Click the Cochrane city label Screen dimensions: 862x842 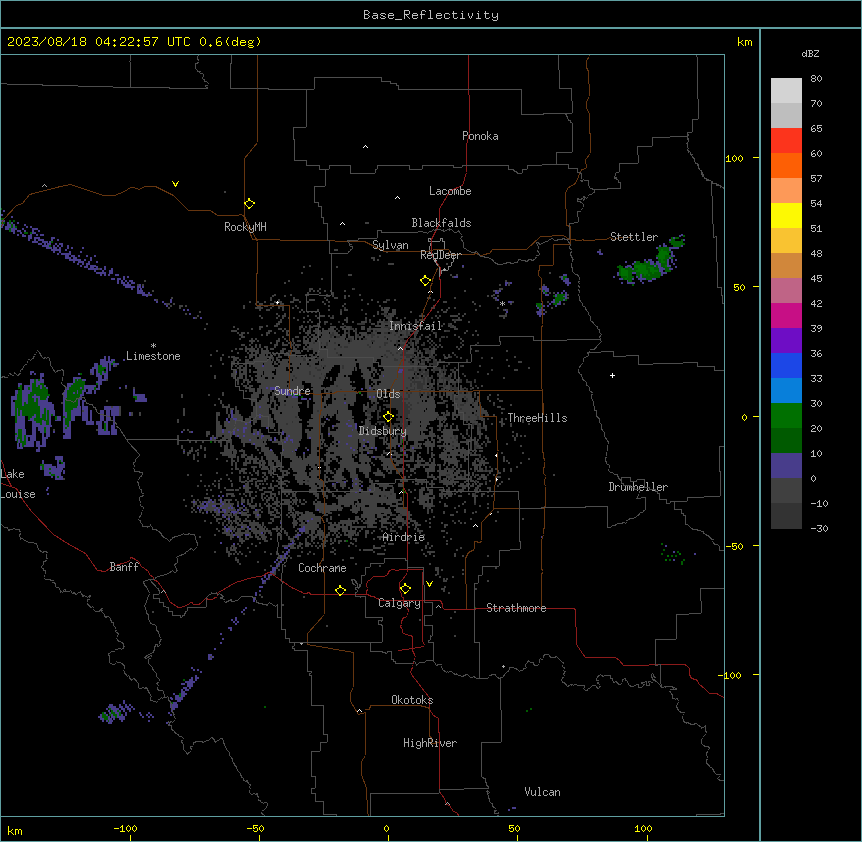click(x=322, y=568)
